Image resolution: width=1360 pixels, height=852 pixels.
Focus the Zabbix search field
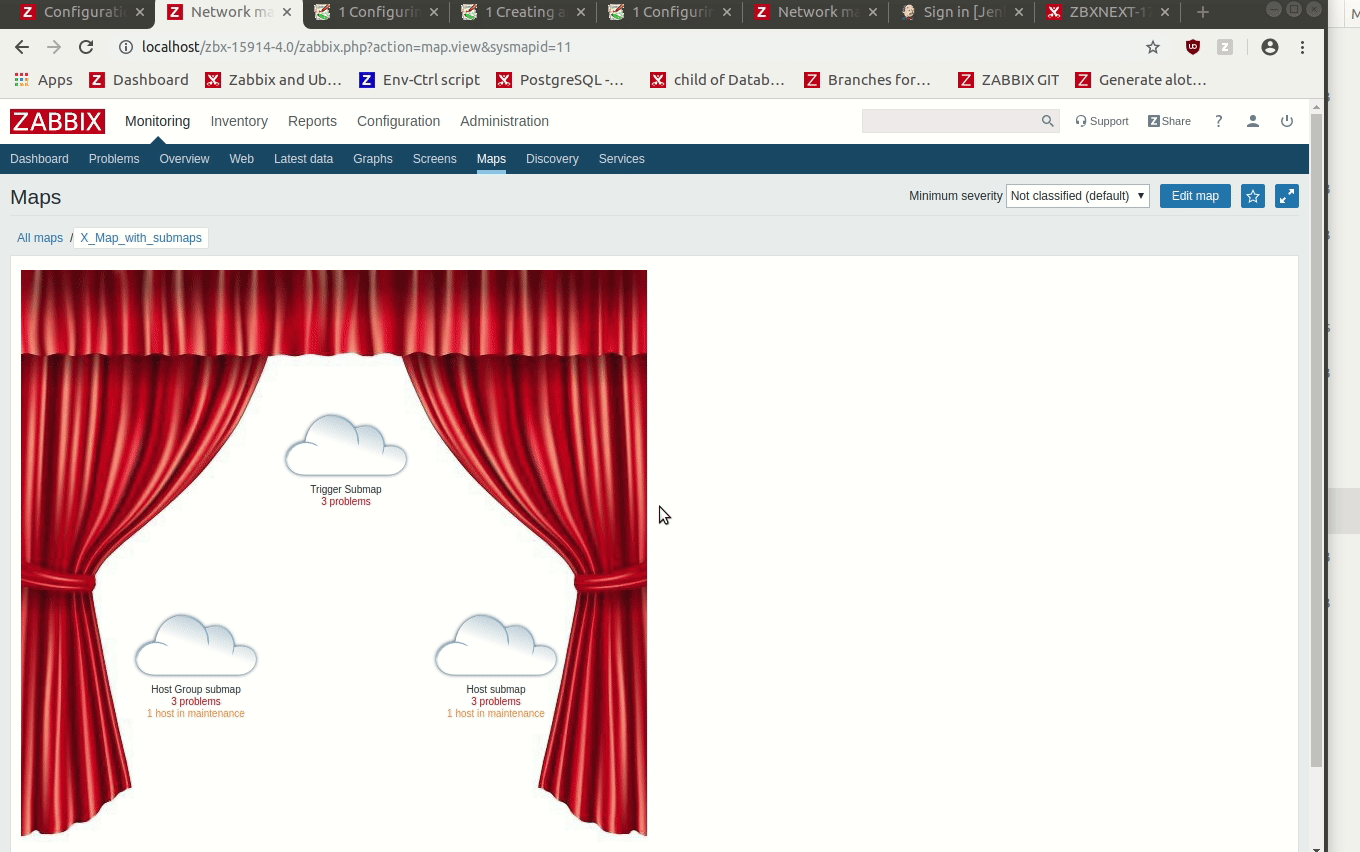click(x=951, y=121)
